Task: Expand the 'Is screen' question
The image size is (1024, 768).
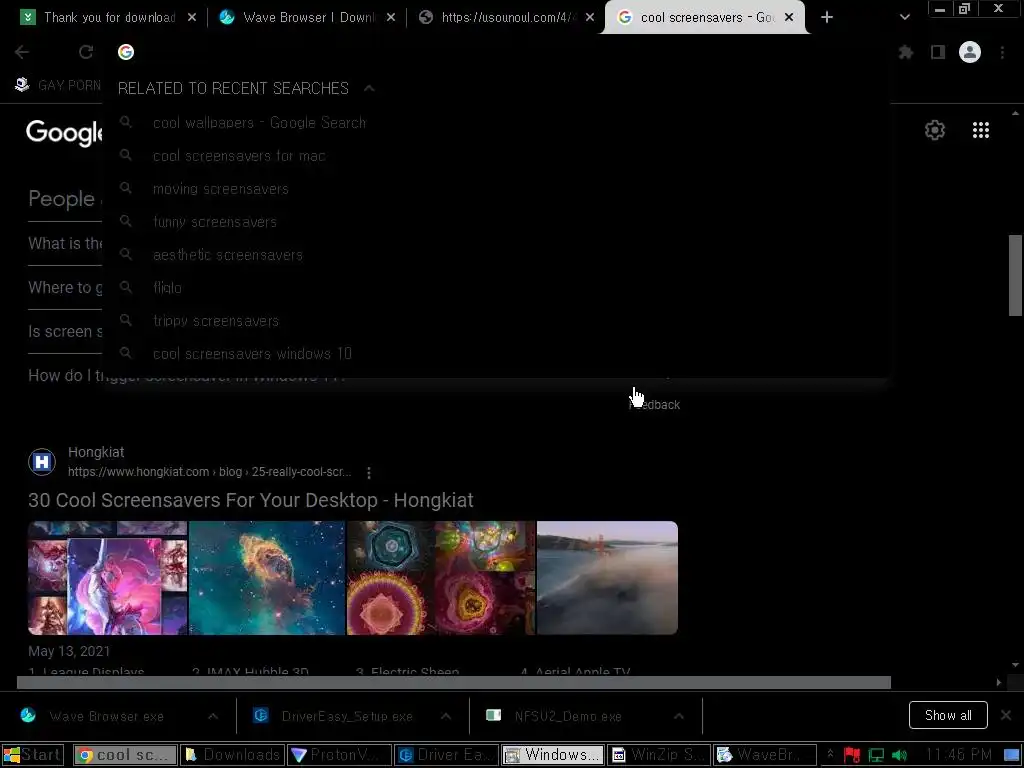Action: [65, 332]
